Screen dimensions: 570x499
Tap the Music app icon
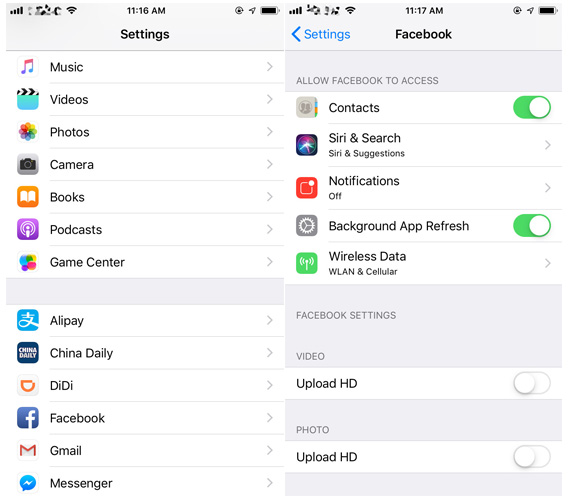click(28, 67)
